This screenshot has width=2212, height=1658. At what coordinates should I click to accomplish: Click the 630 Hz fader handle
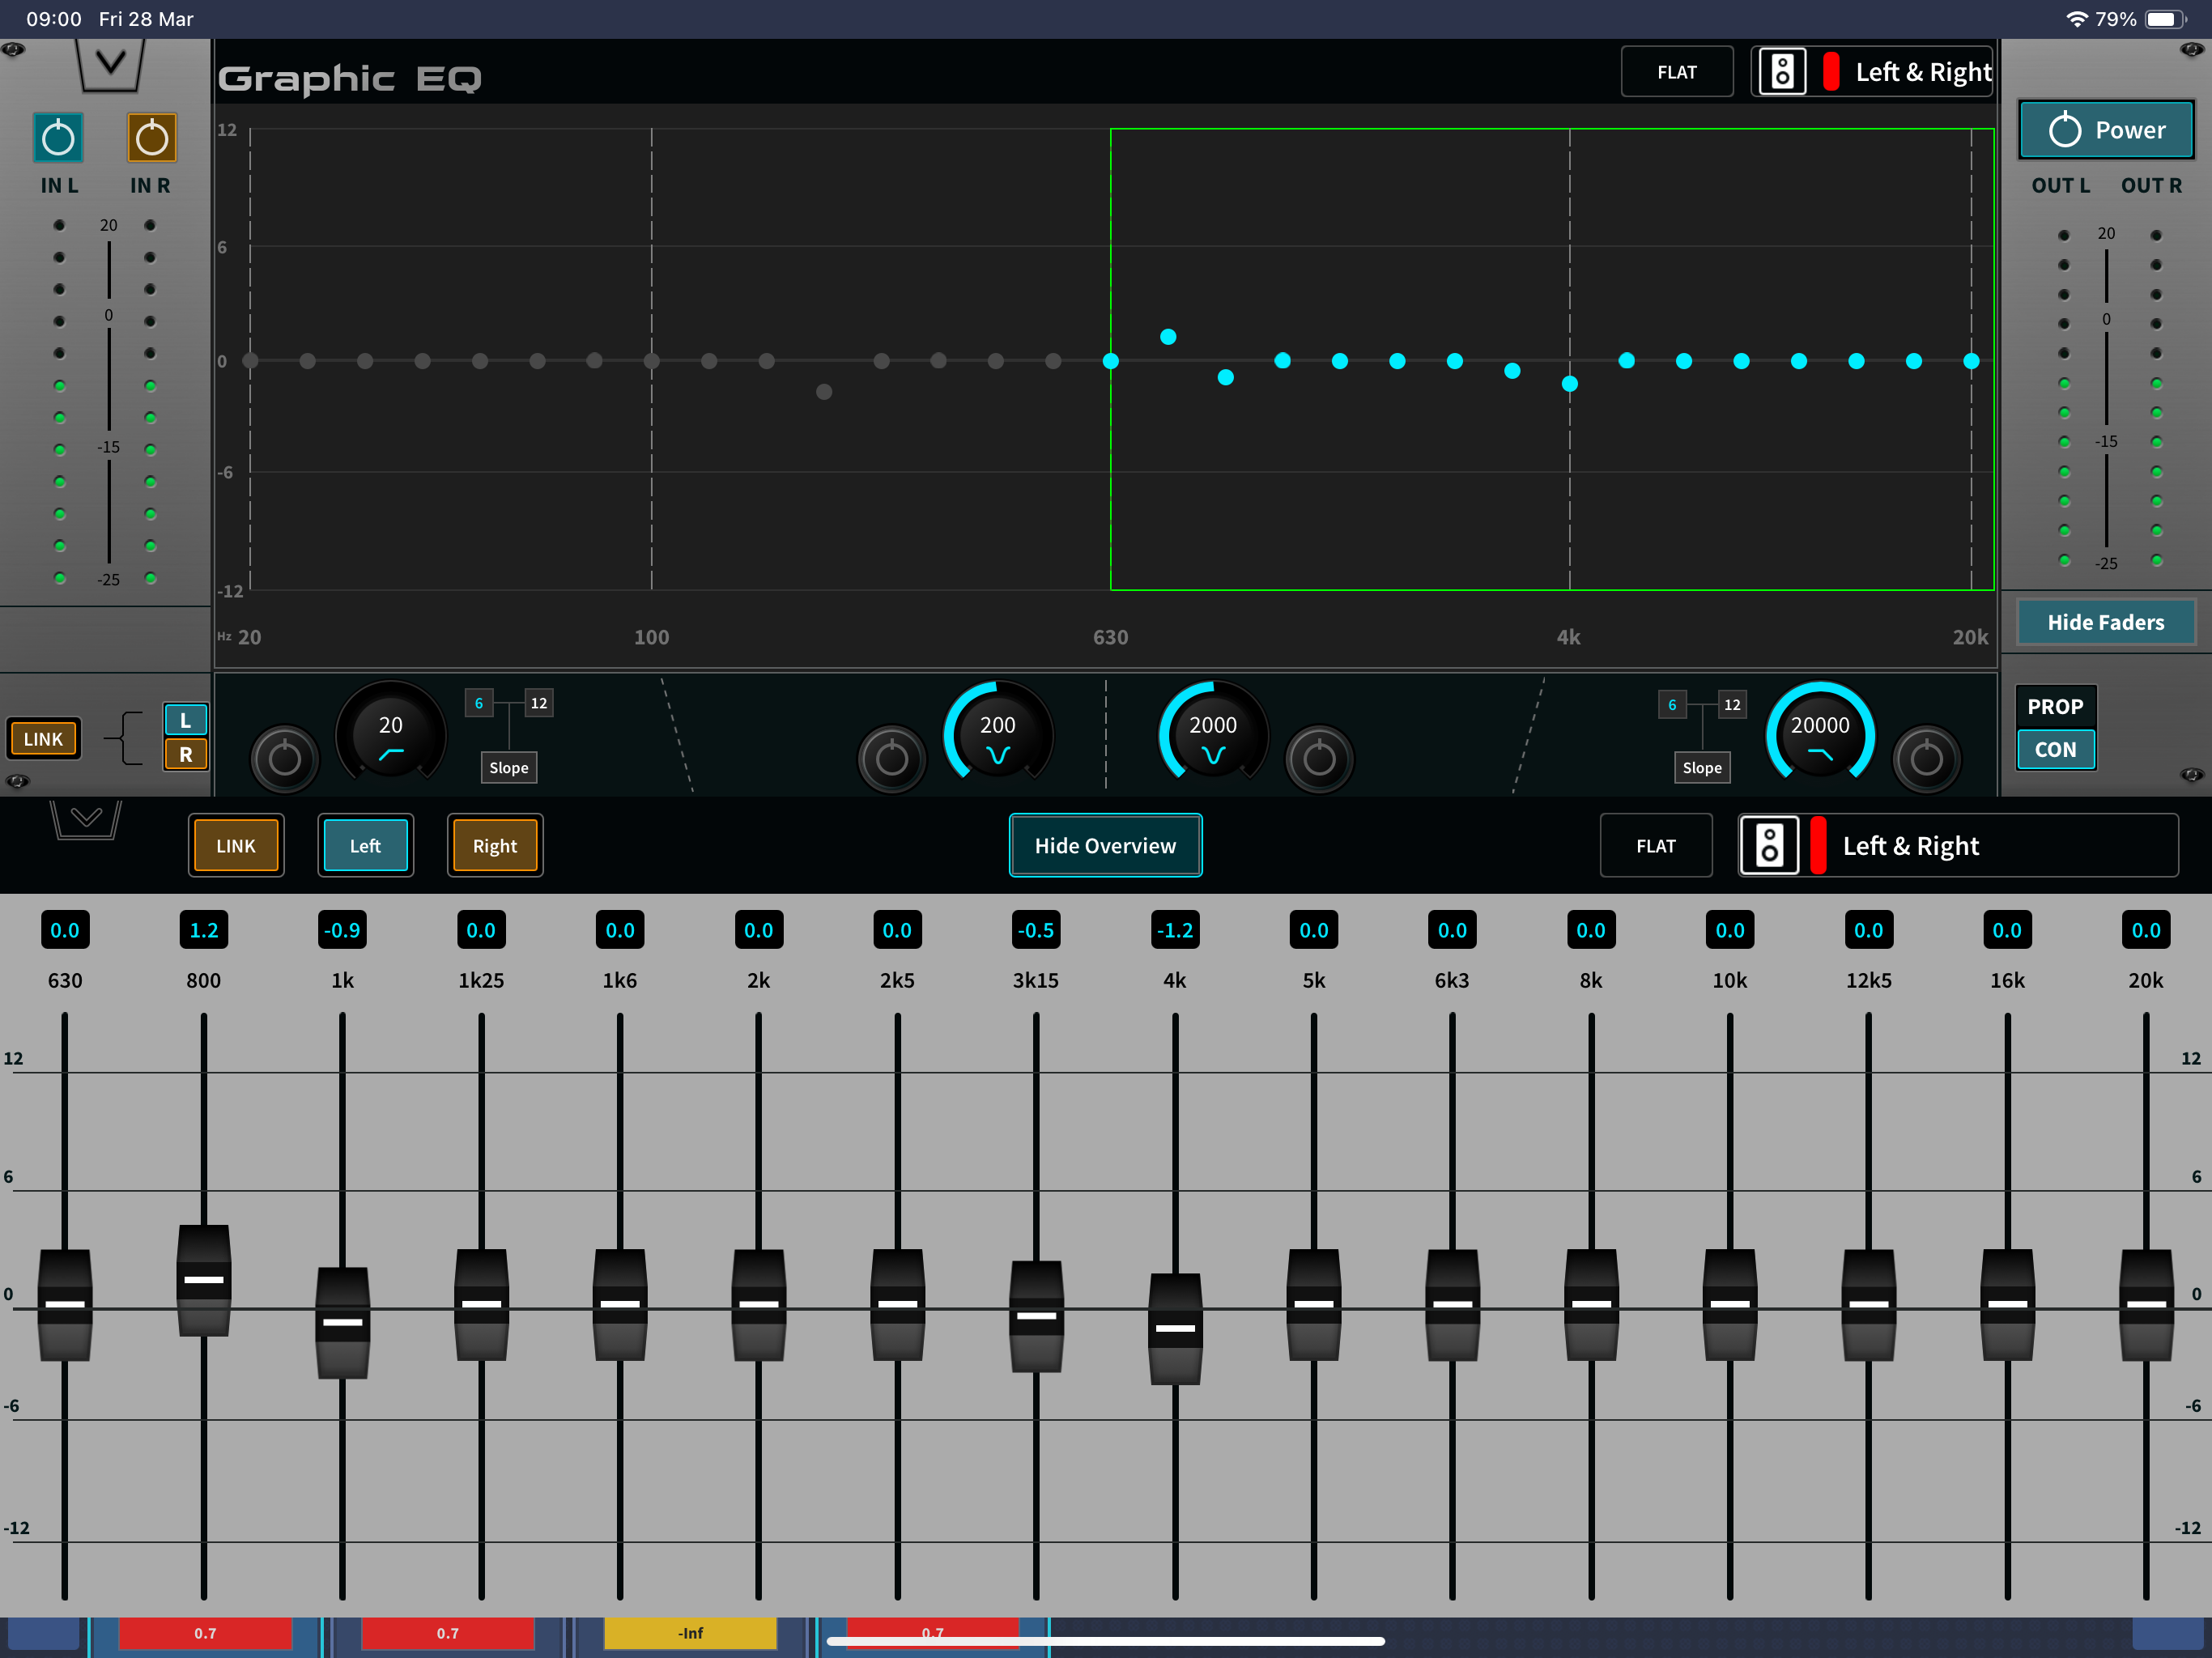65,1304
